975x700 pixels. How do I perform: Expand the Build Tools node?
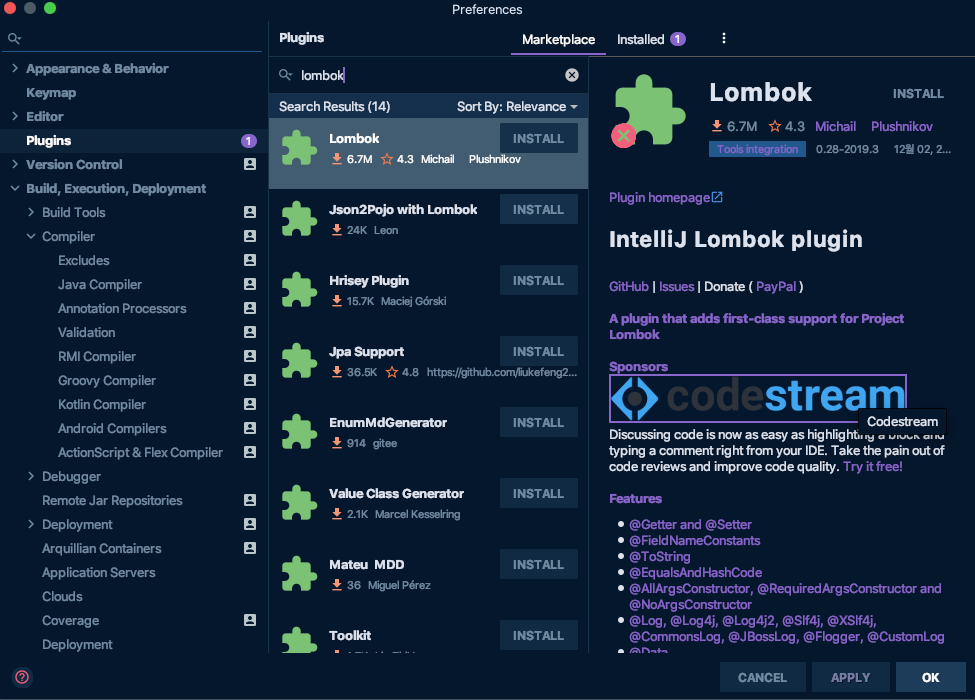(x=30, y=212)
